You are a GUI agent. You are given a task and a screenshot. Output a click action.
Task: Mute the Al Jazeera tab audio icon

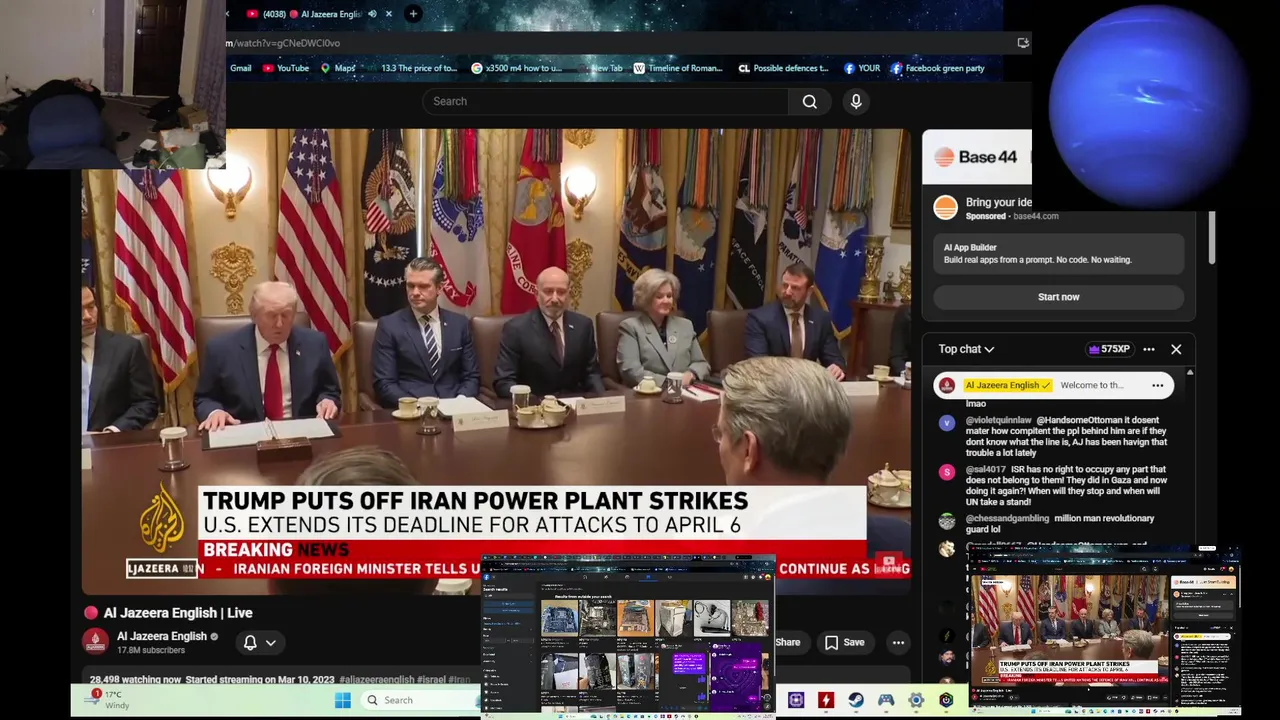(372, 14)
